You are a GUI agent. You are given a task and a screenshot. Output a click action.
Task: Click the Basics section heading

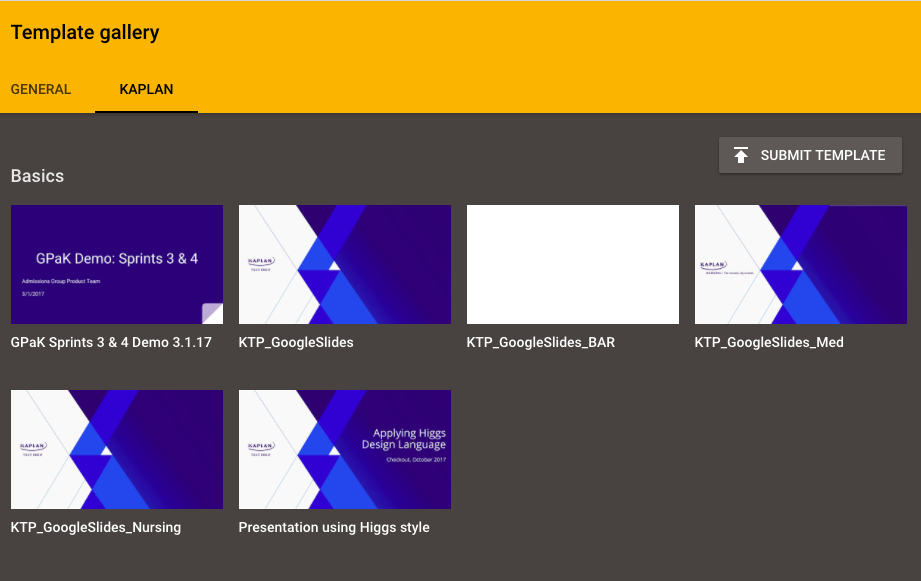pos(37,176)
